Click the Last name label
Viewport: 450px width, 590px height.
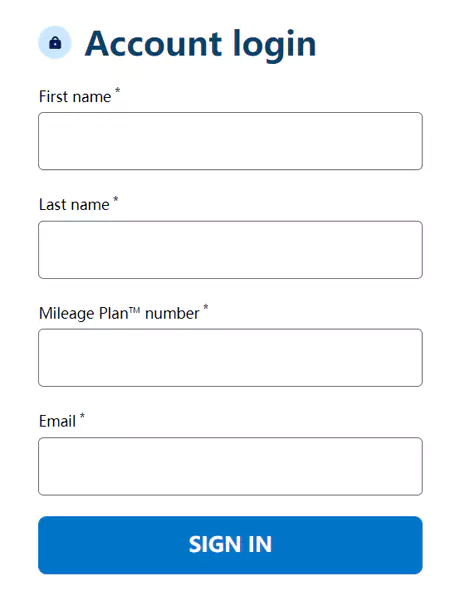[x=74, y=205]
